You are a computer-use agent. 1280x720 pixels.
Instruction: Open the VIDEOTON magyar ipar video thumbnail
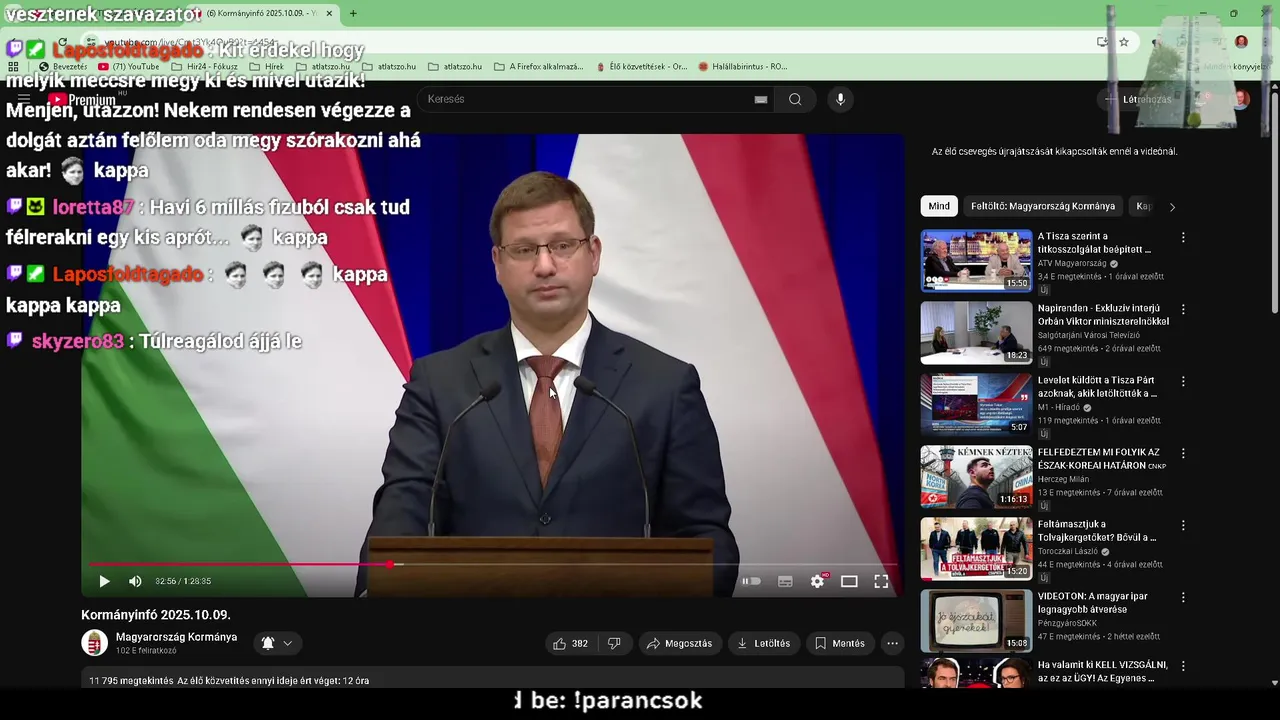click(x=976, y=621)
